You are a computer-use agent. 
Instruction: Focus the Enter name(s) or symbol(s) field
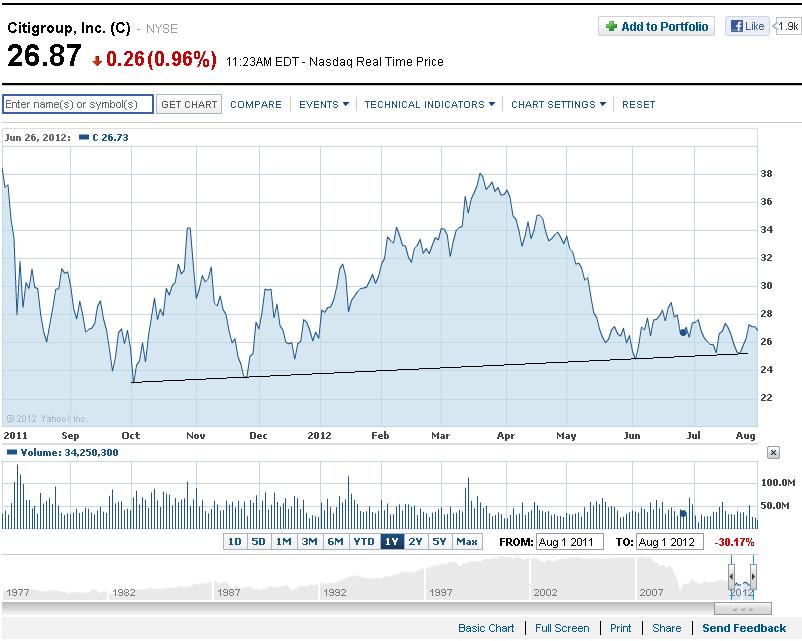[78, 104]
